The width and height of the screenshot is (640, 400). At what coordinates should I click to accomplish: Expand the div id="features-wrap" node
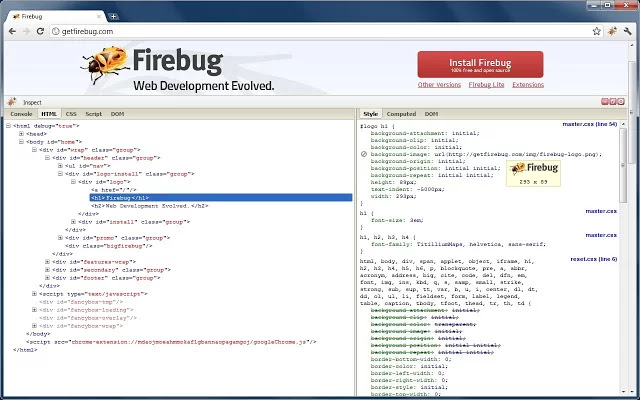pyautogui.click(x=47, y=262)
